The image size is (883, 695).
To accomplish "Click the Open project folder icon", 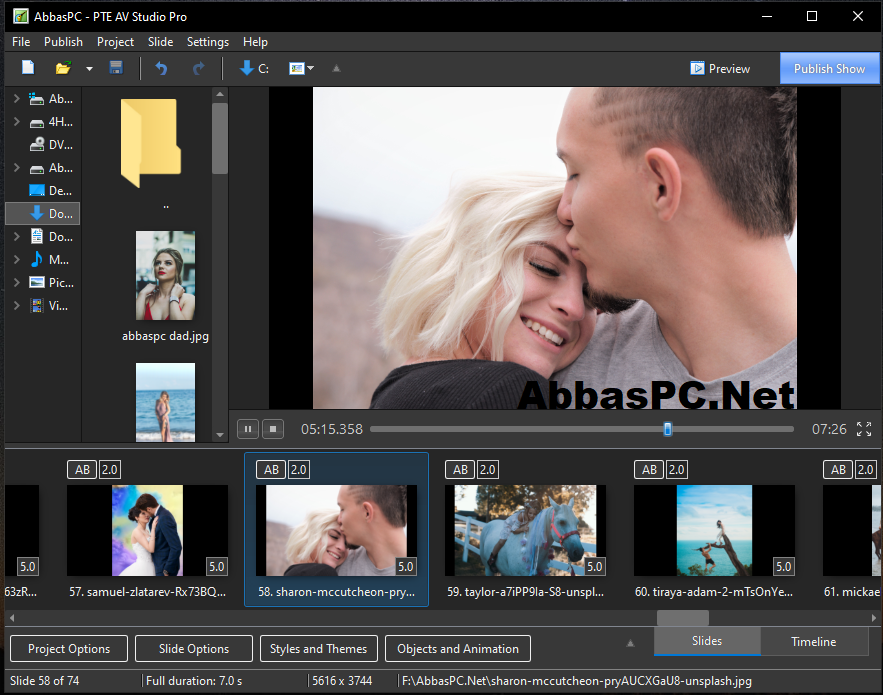I will pos(63,68).
